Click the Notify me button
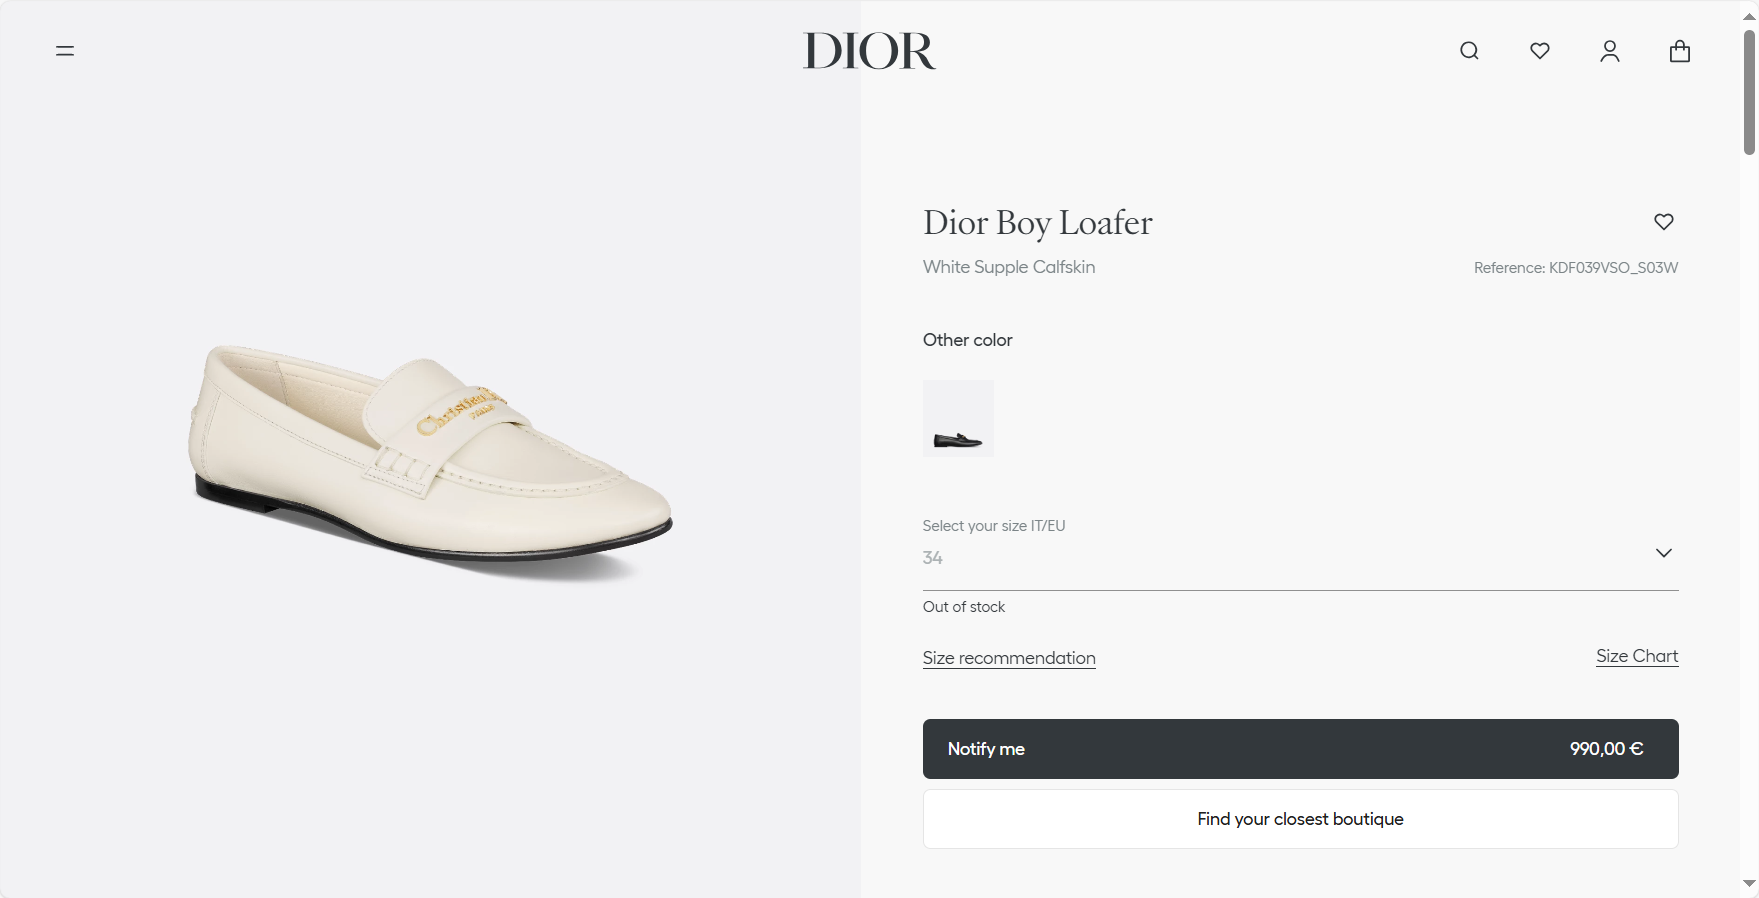This screenshot has height=898, width=1759. pos(1300,749)
